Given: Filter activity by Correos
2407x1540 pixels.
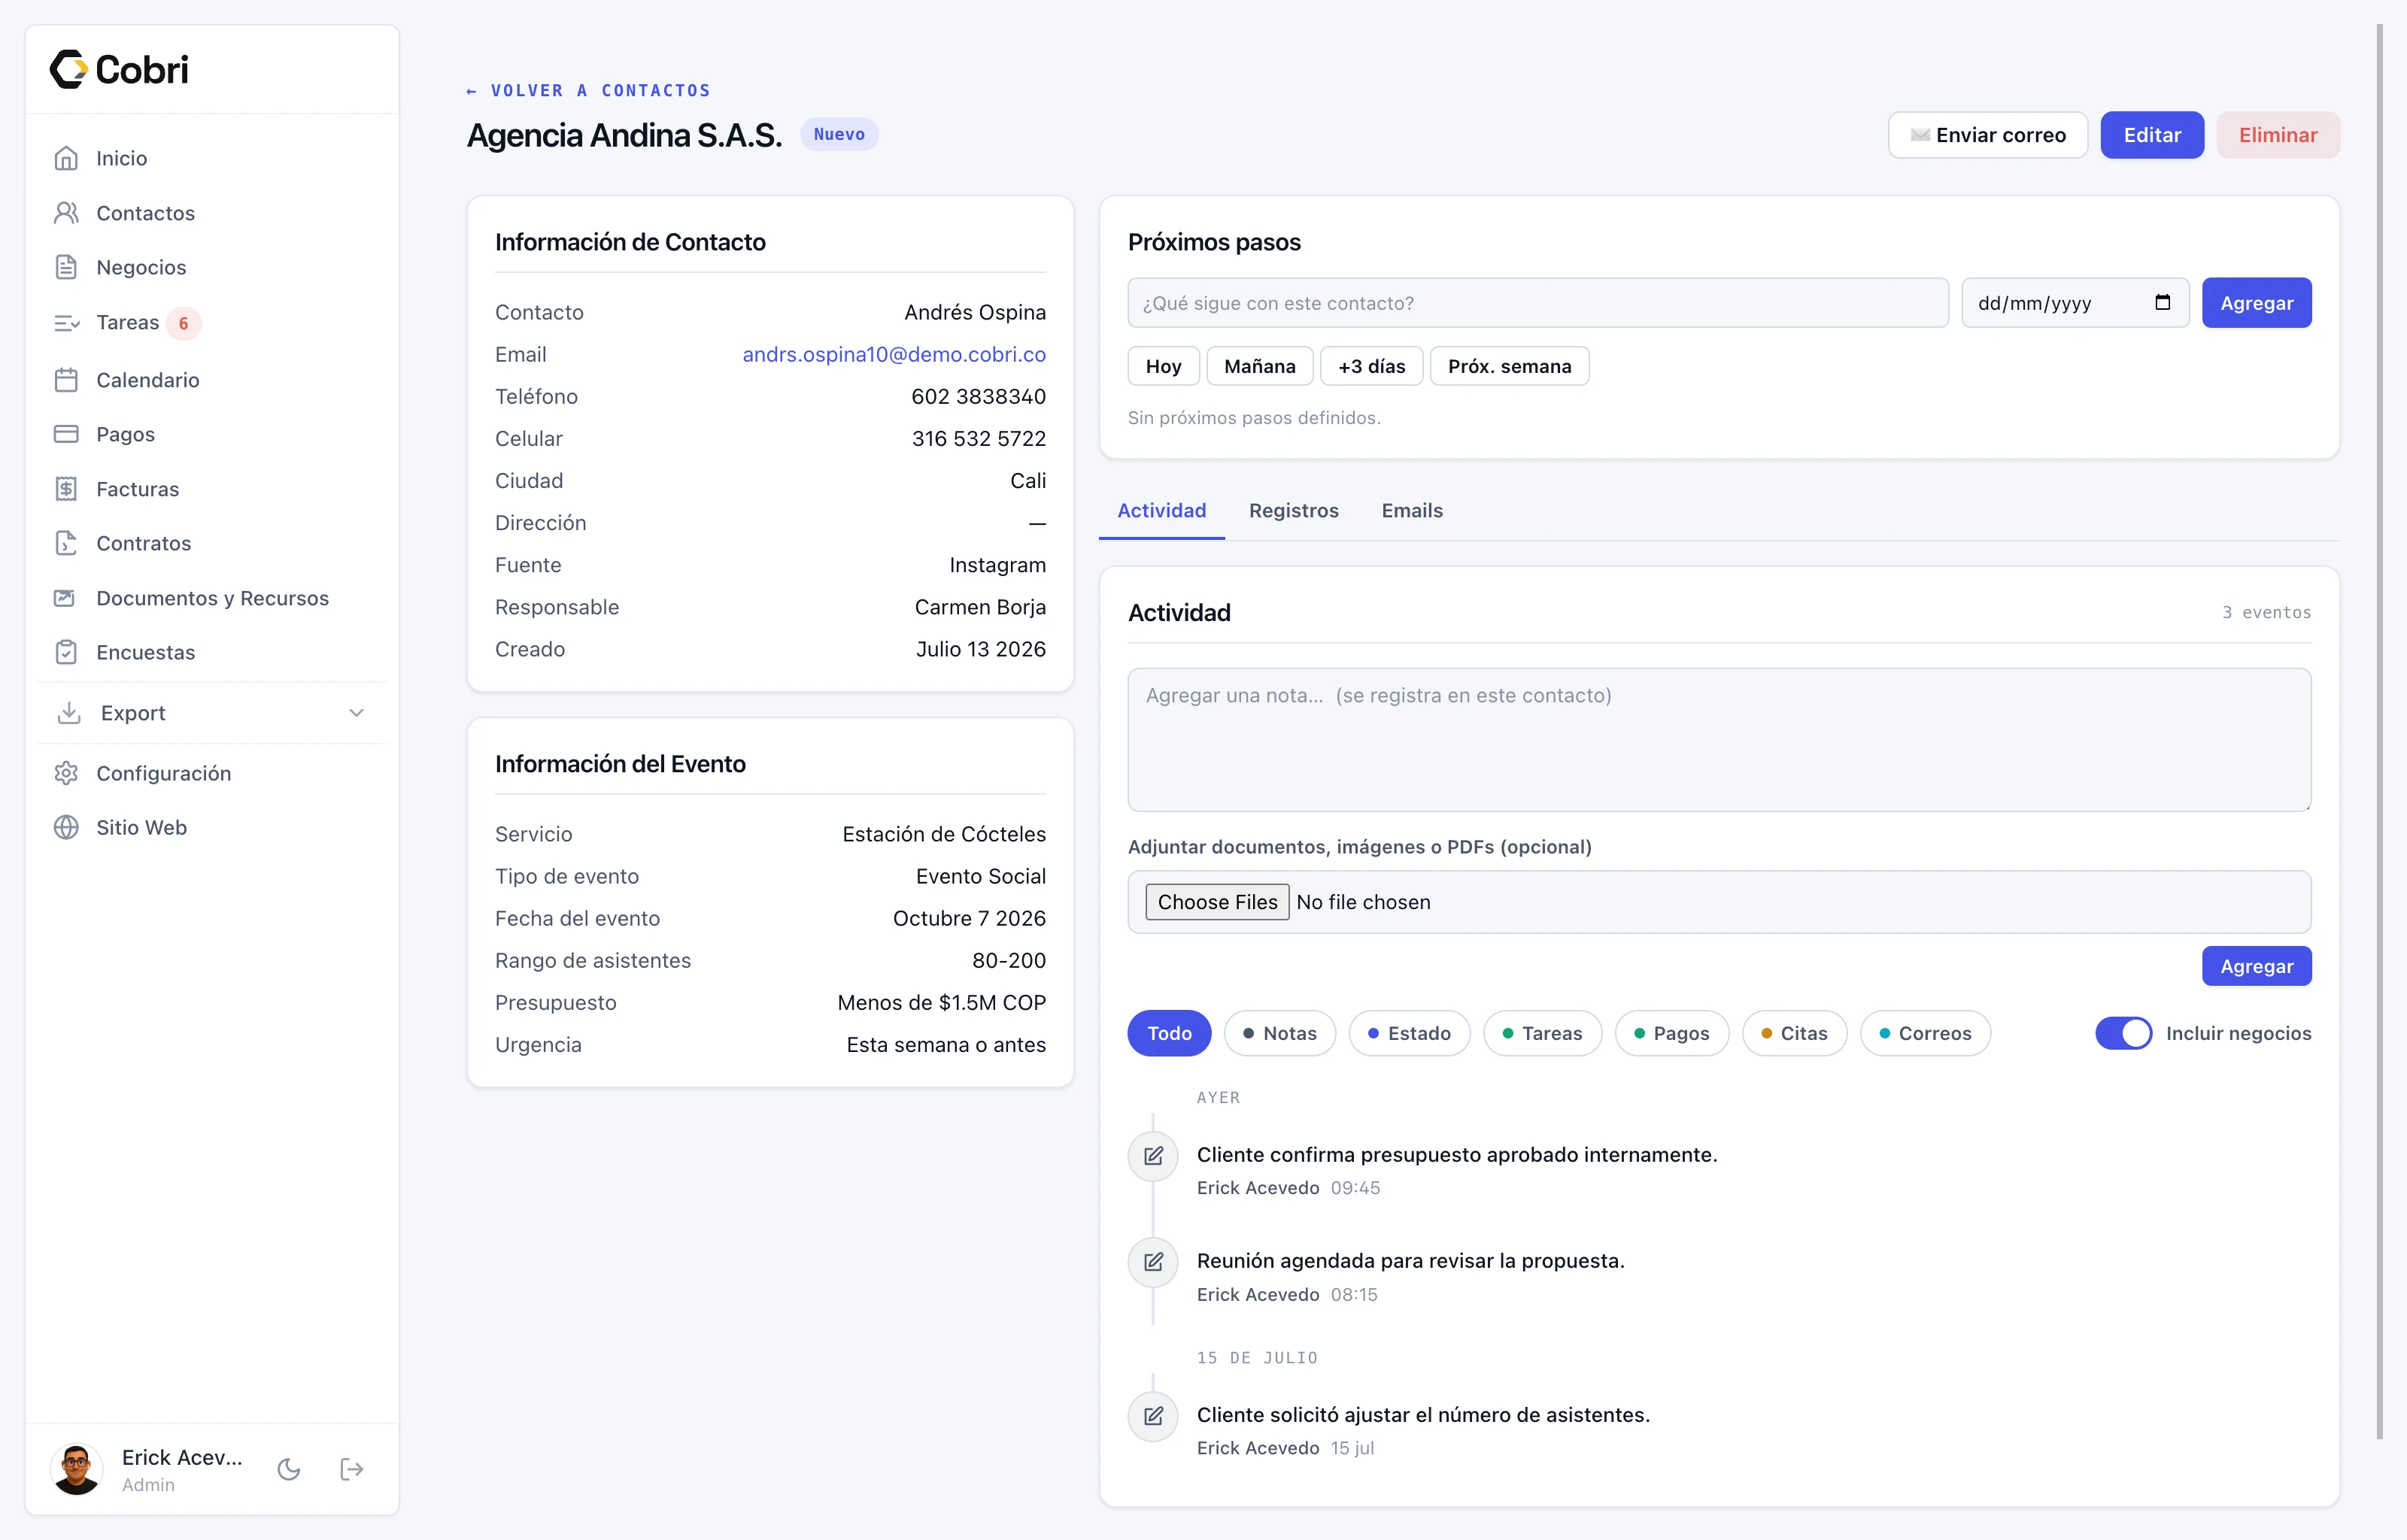Looking at the screenshot, I should (1925, 1033).
